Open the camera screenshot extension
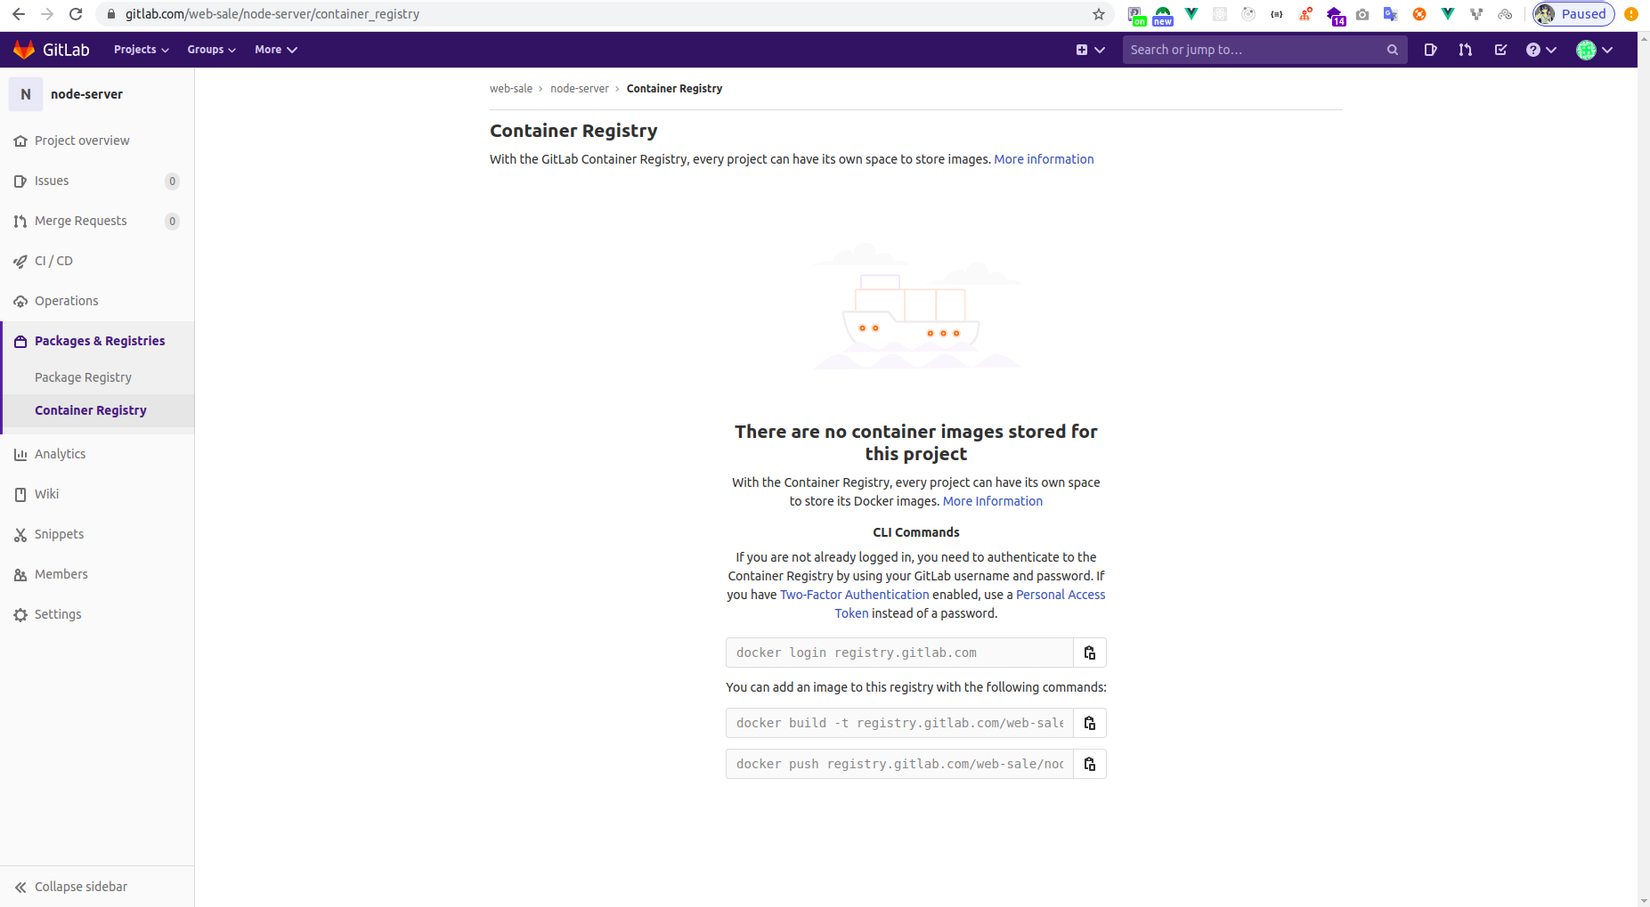 [x=1362, y=14]
